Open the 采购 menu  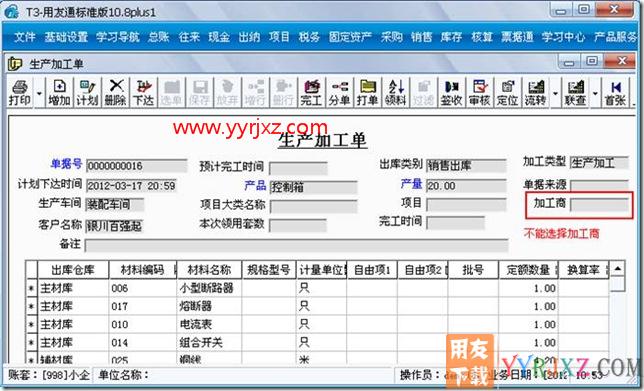(391, 37)
